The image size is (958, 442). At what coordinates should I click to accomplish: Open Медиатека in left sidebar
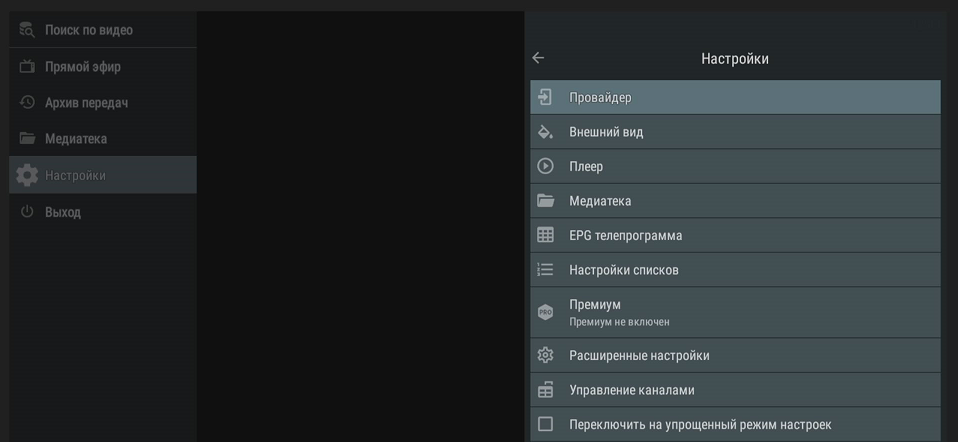75,139
